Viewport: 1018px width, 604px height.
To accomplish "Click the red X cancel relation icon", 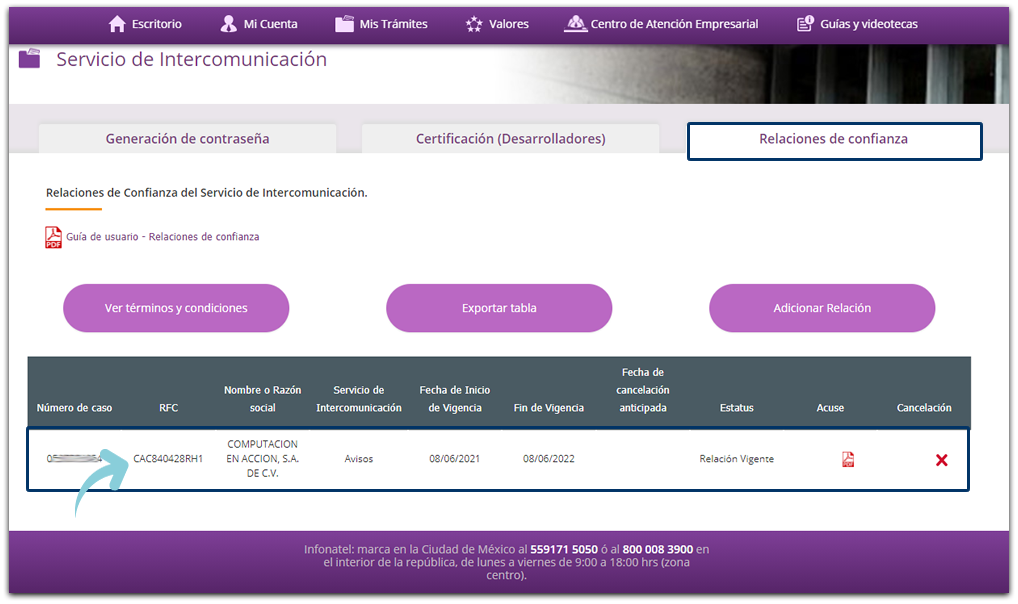I will (941, 460).
